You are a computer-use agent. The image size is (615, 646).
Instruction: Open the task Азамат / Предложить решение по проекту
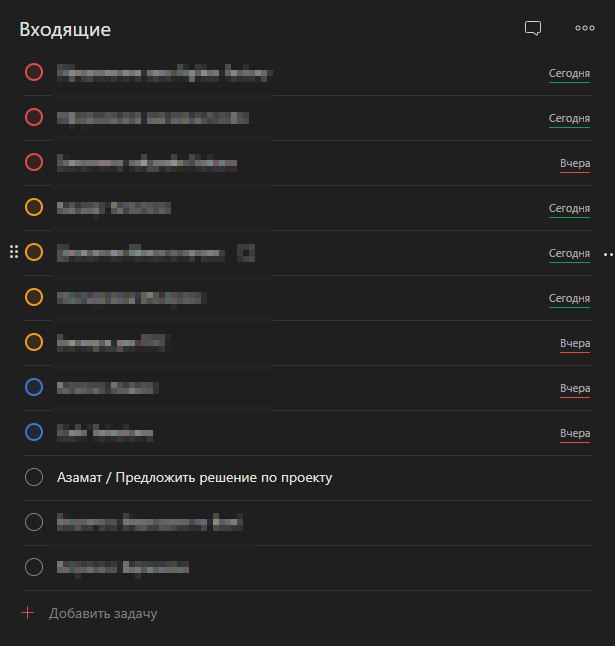pyautogui.click(x=194, y=477)
